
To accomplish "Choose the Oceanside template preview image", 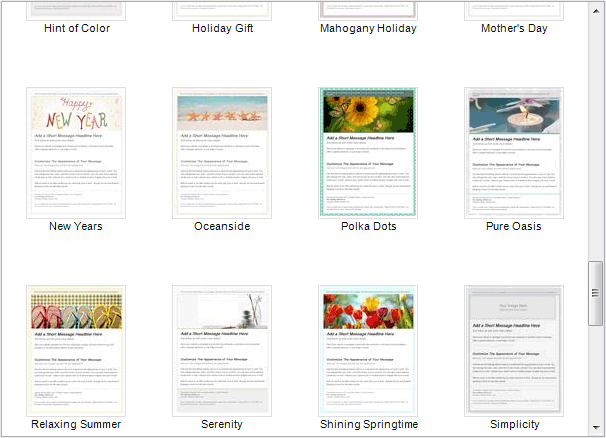I will 222,152.
